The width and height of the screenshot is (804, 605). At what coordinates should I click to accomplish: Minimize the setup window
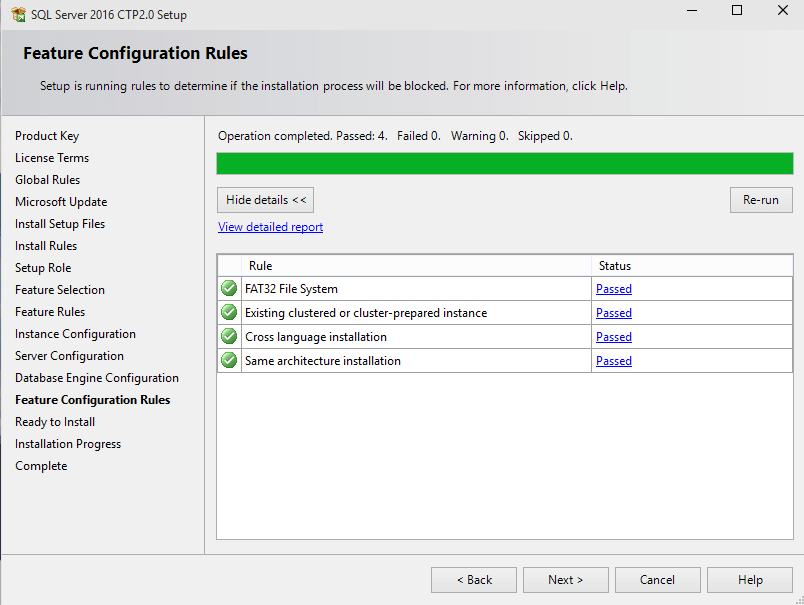pyautogui.click(x=692, y=10)
